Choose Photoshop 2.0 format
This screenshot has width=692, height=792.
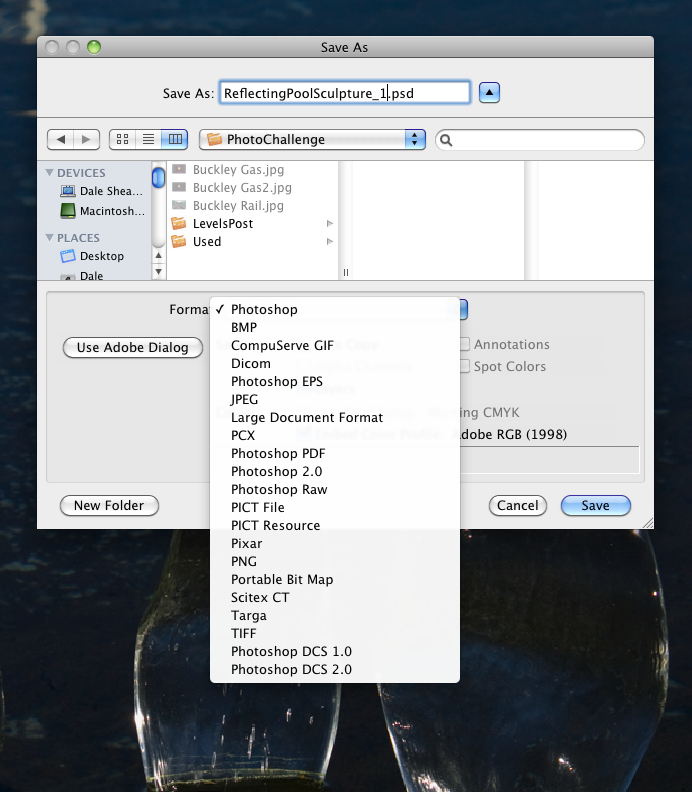[334, 471]
